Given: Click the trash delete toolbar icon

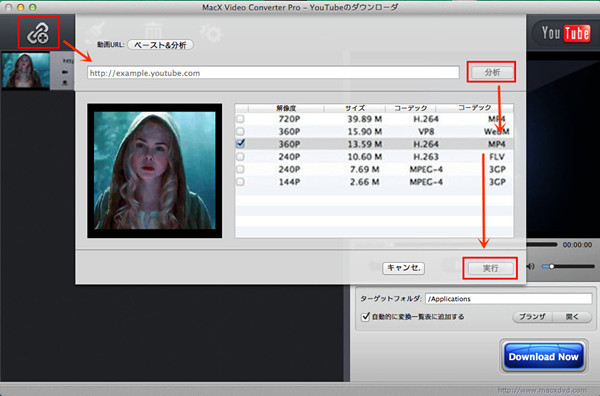Looking at the screenshot, I should coord(153,31).
